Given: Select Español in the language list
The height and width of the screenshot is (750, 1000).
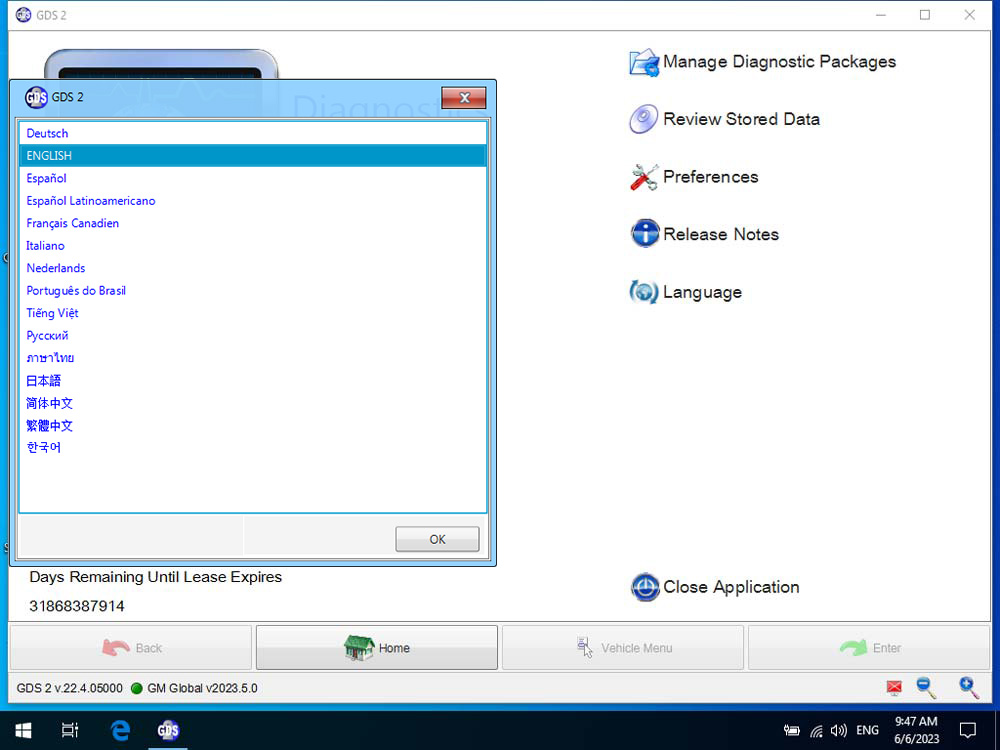Looking at the screenshot, I should click(253, 178).
